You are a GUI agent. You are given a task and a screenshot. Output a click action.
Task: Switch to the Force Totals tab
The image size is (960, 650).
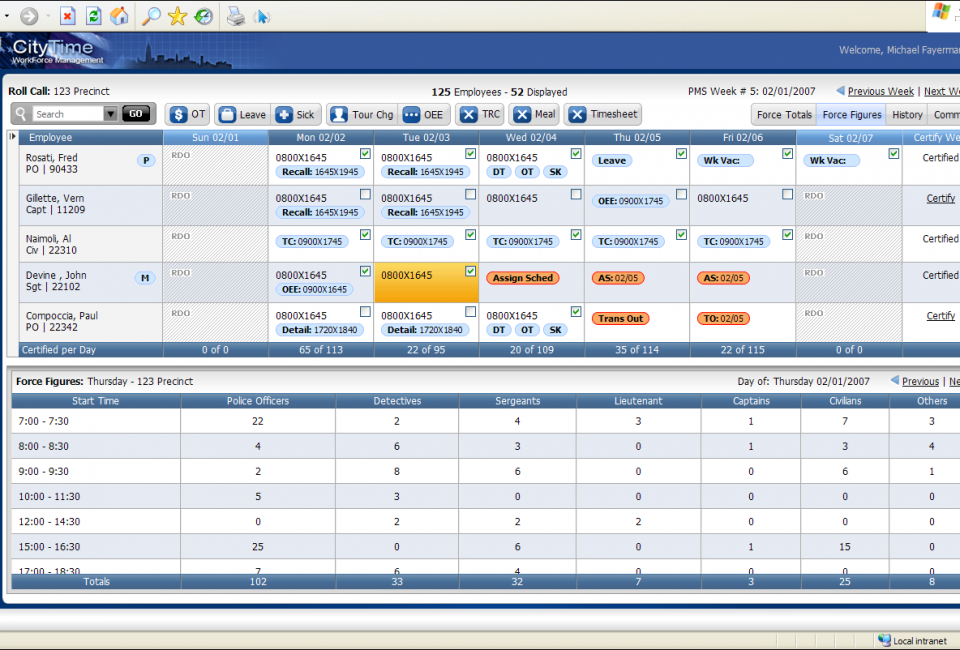point(784,114)
